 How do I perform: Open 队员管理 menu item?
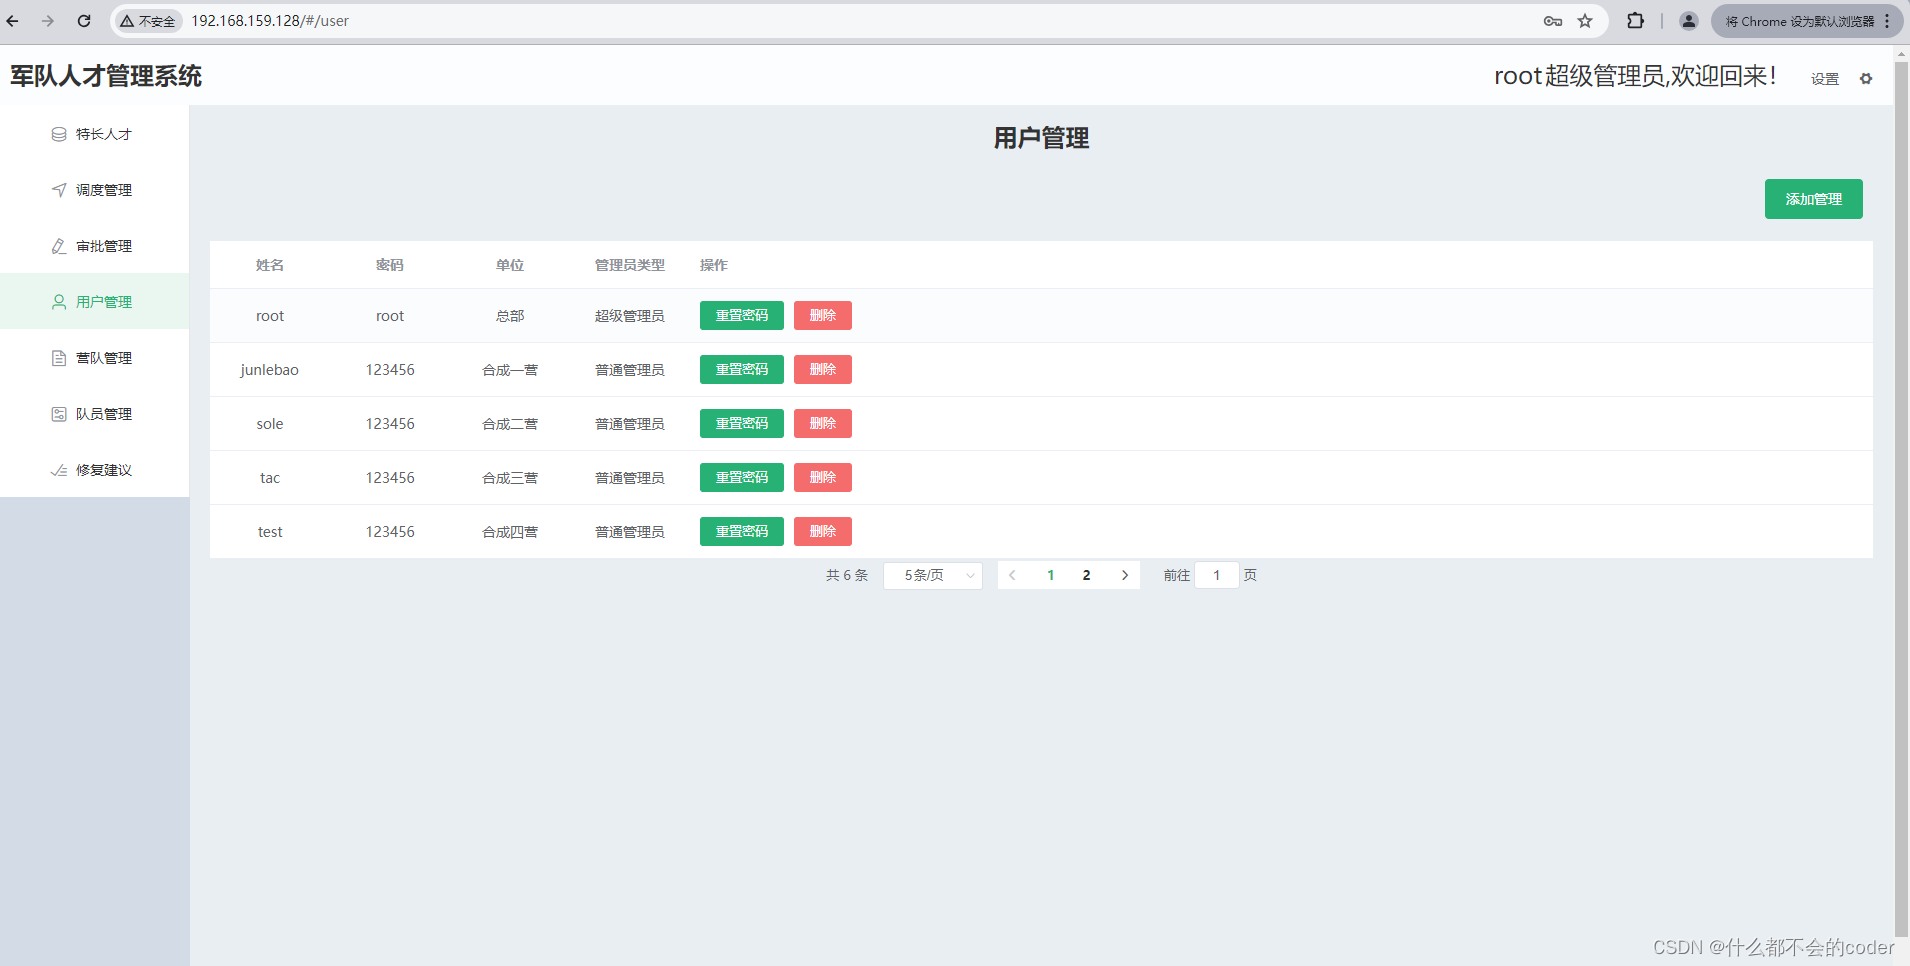[94, 414]
